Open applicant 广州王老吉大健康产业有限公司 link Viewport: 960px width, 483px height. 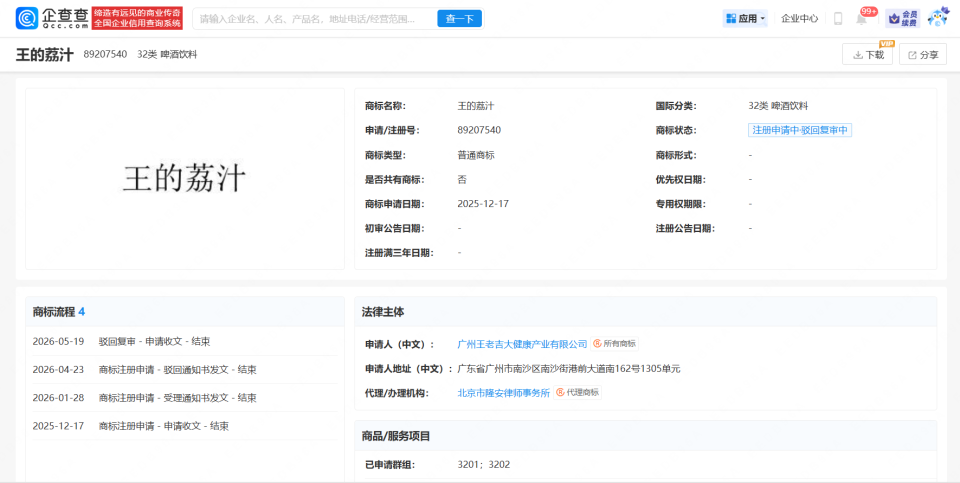(x=522, y=344)
